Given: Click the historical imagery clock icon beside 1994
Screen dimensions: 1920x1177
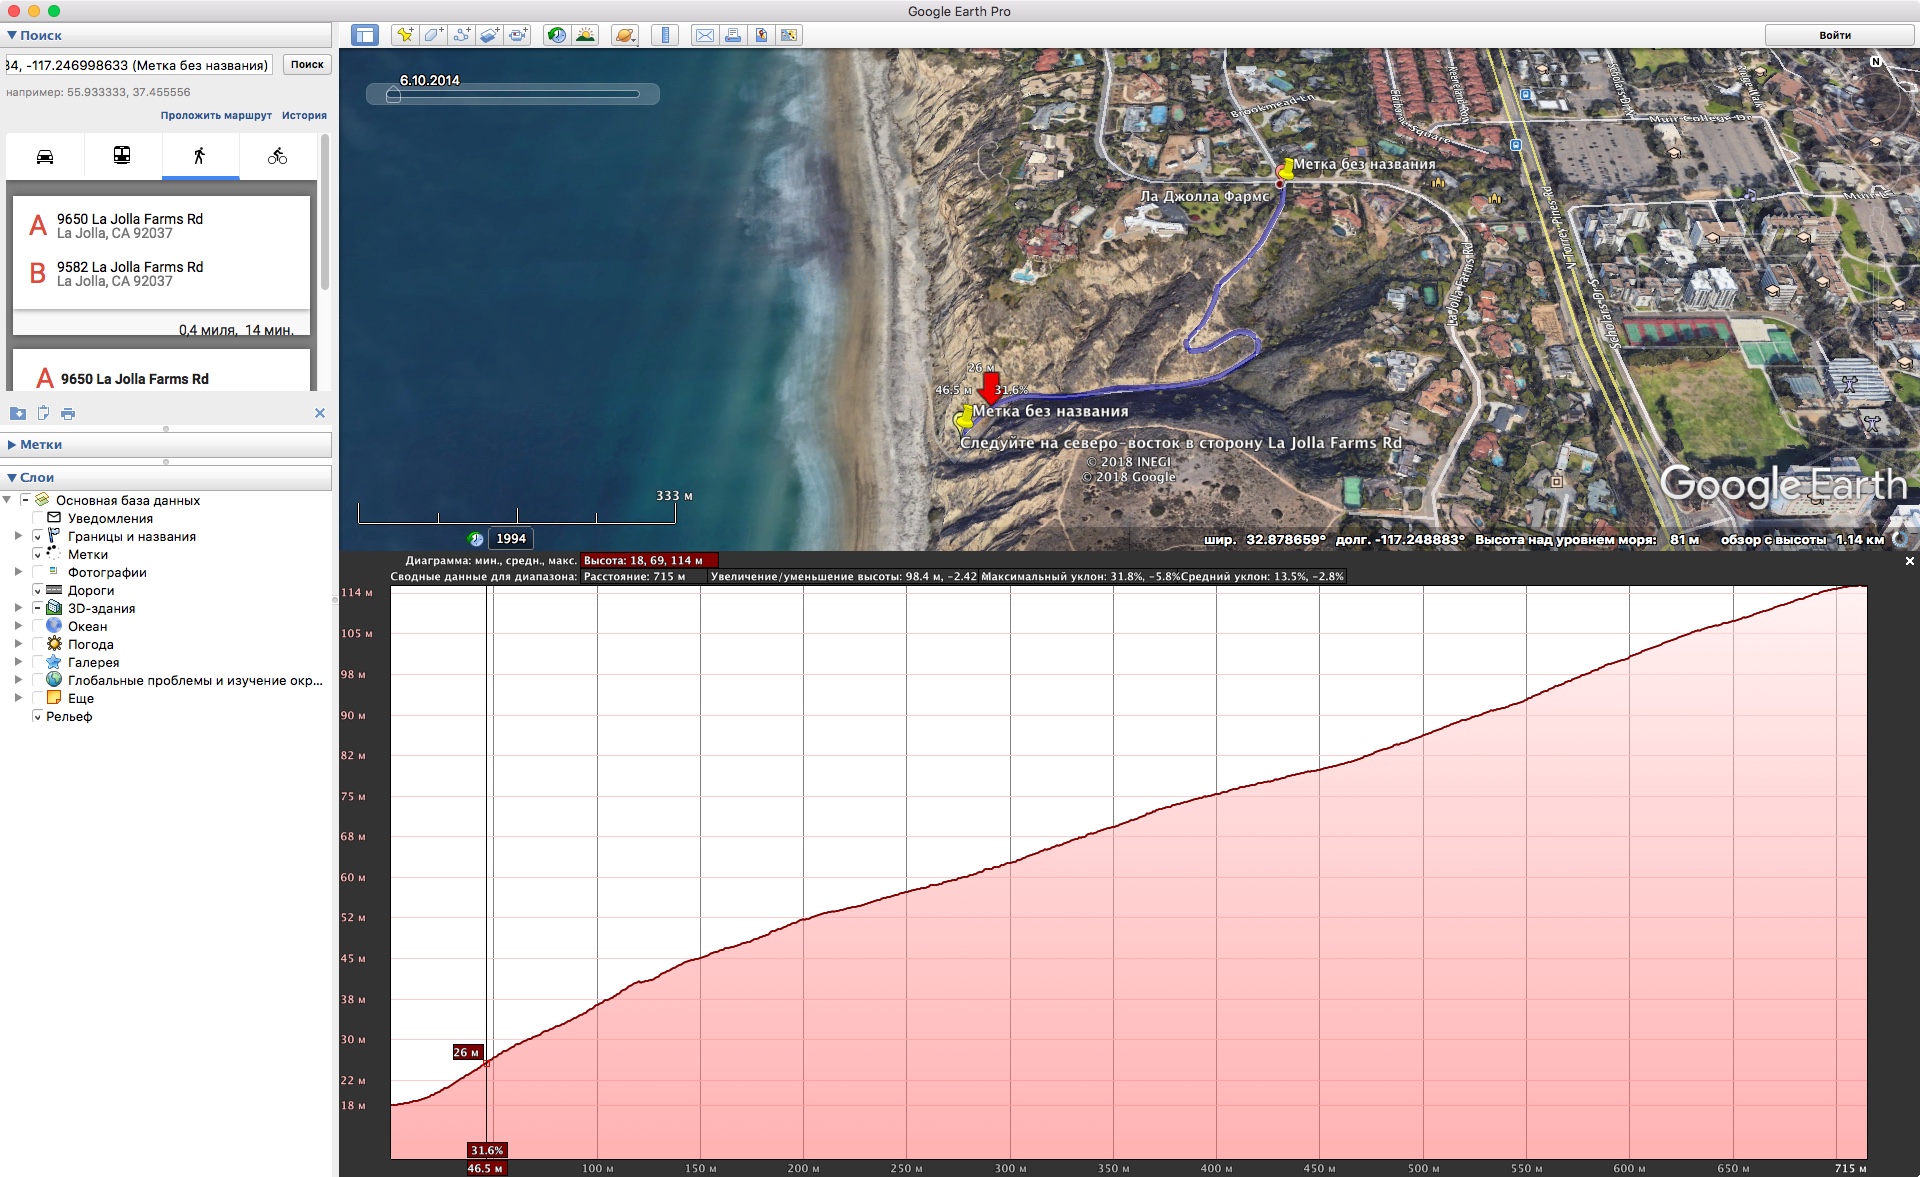Looking at the screenshot, I should click(x=476, y=539).
